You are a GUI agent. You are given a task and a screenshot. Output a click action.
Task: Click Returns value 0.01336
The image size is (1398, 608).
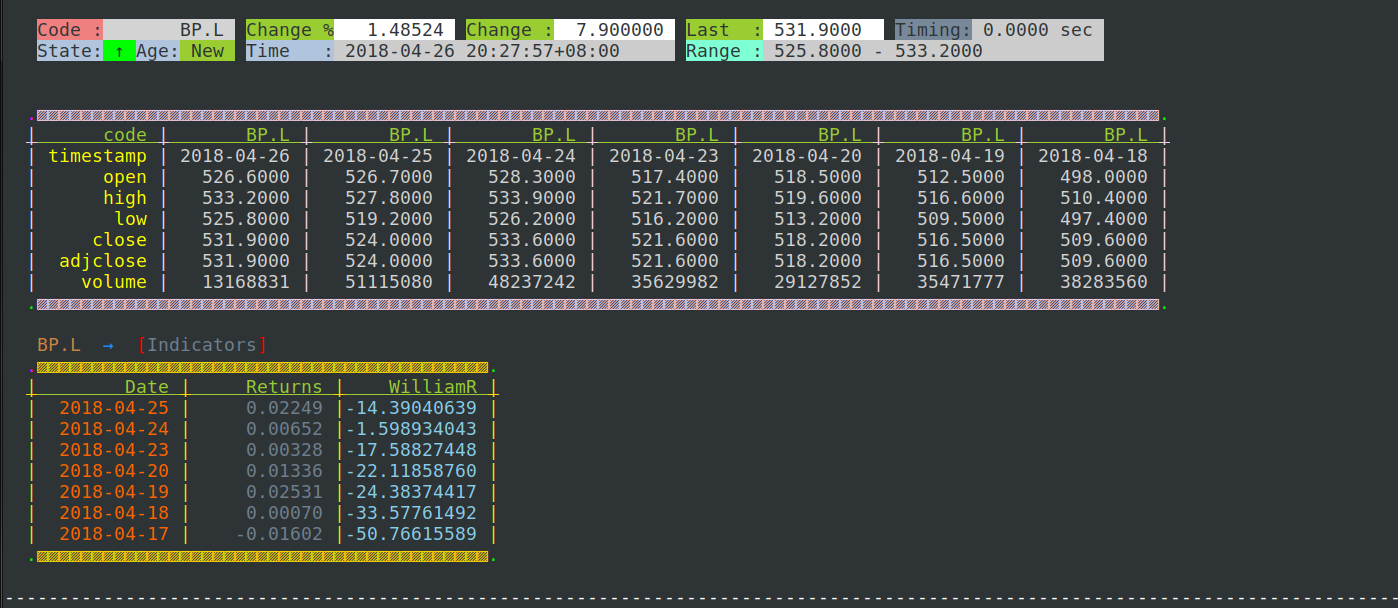[x=285, y=471]
